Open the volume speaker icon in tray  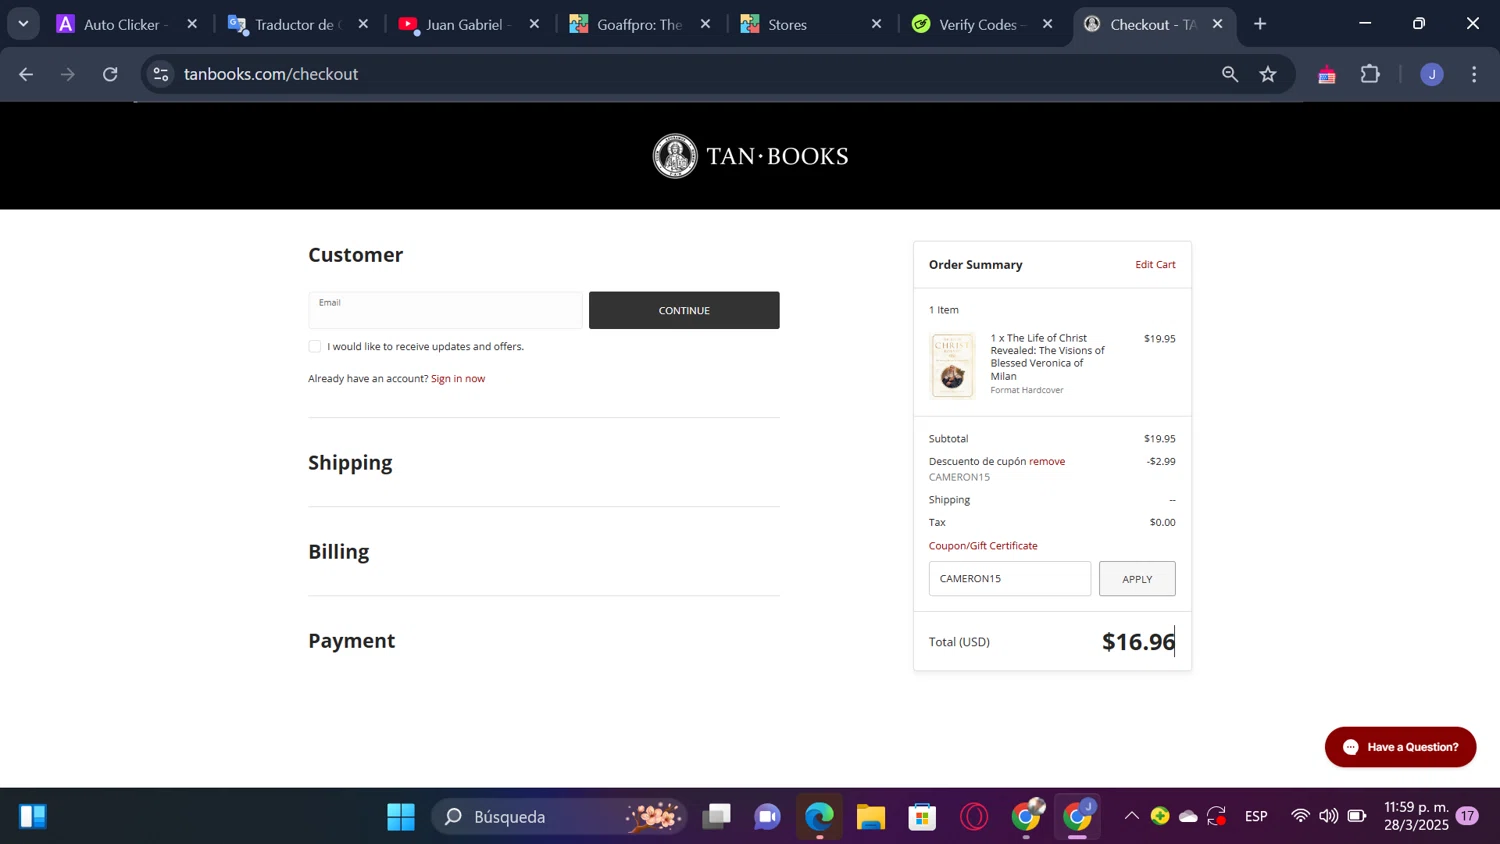coord(1328,816)
